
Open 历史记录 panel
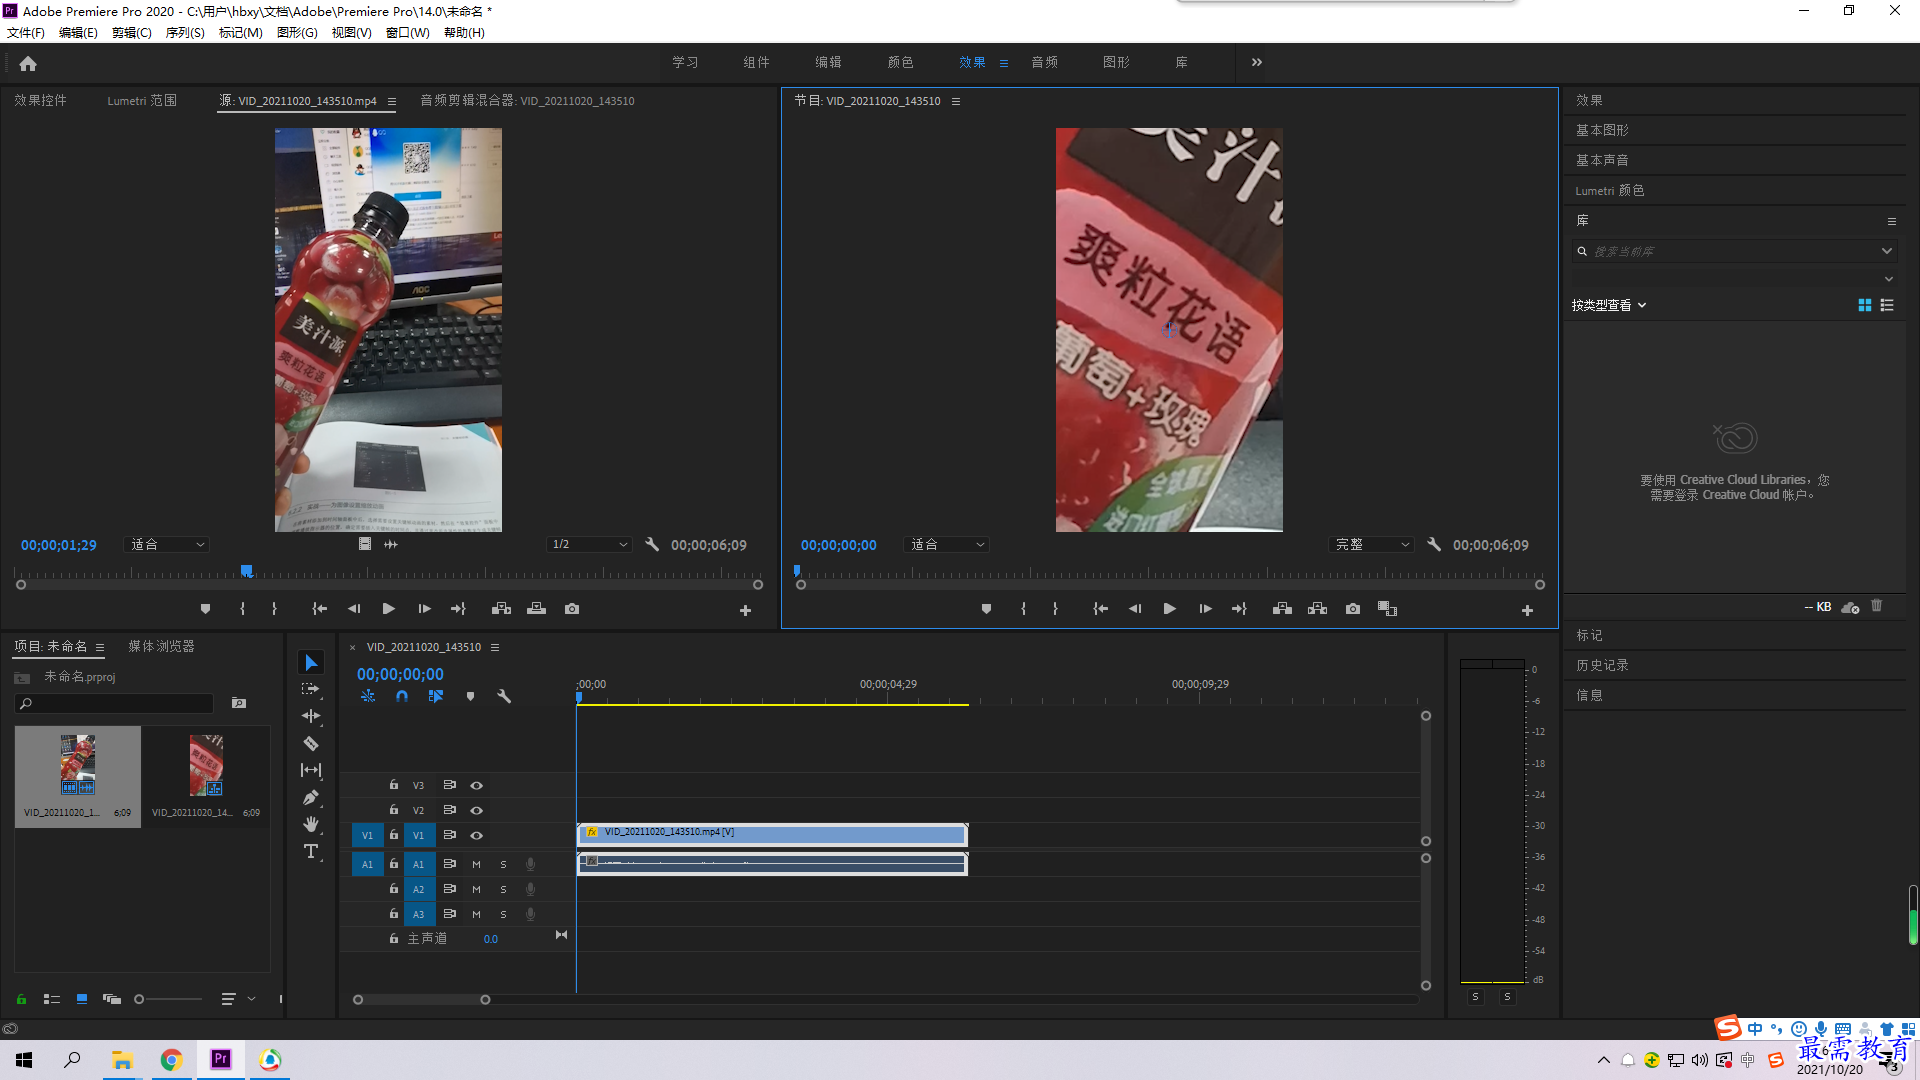point(1602,665)
